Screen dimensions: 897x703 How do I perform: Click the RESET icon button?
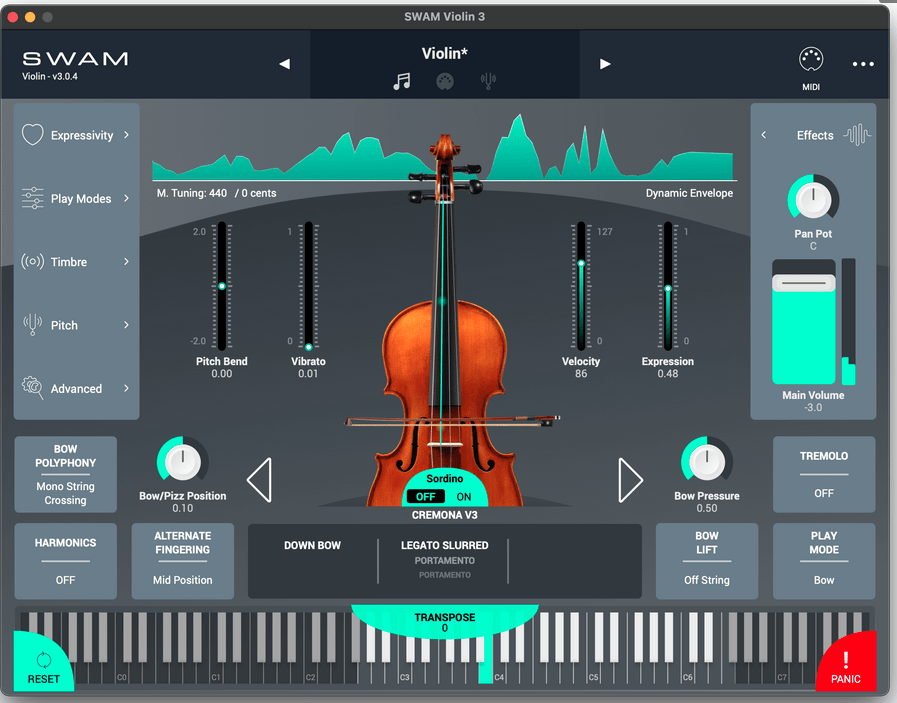click(43, 664)
